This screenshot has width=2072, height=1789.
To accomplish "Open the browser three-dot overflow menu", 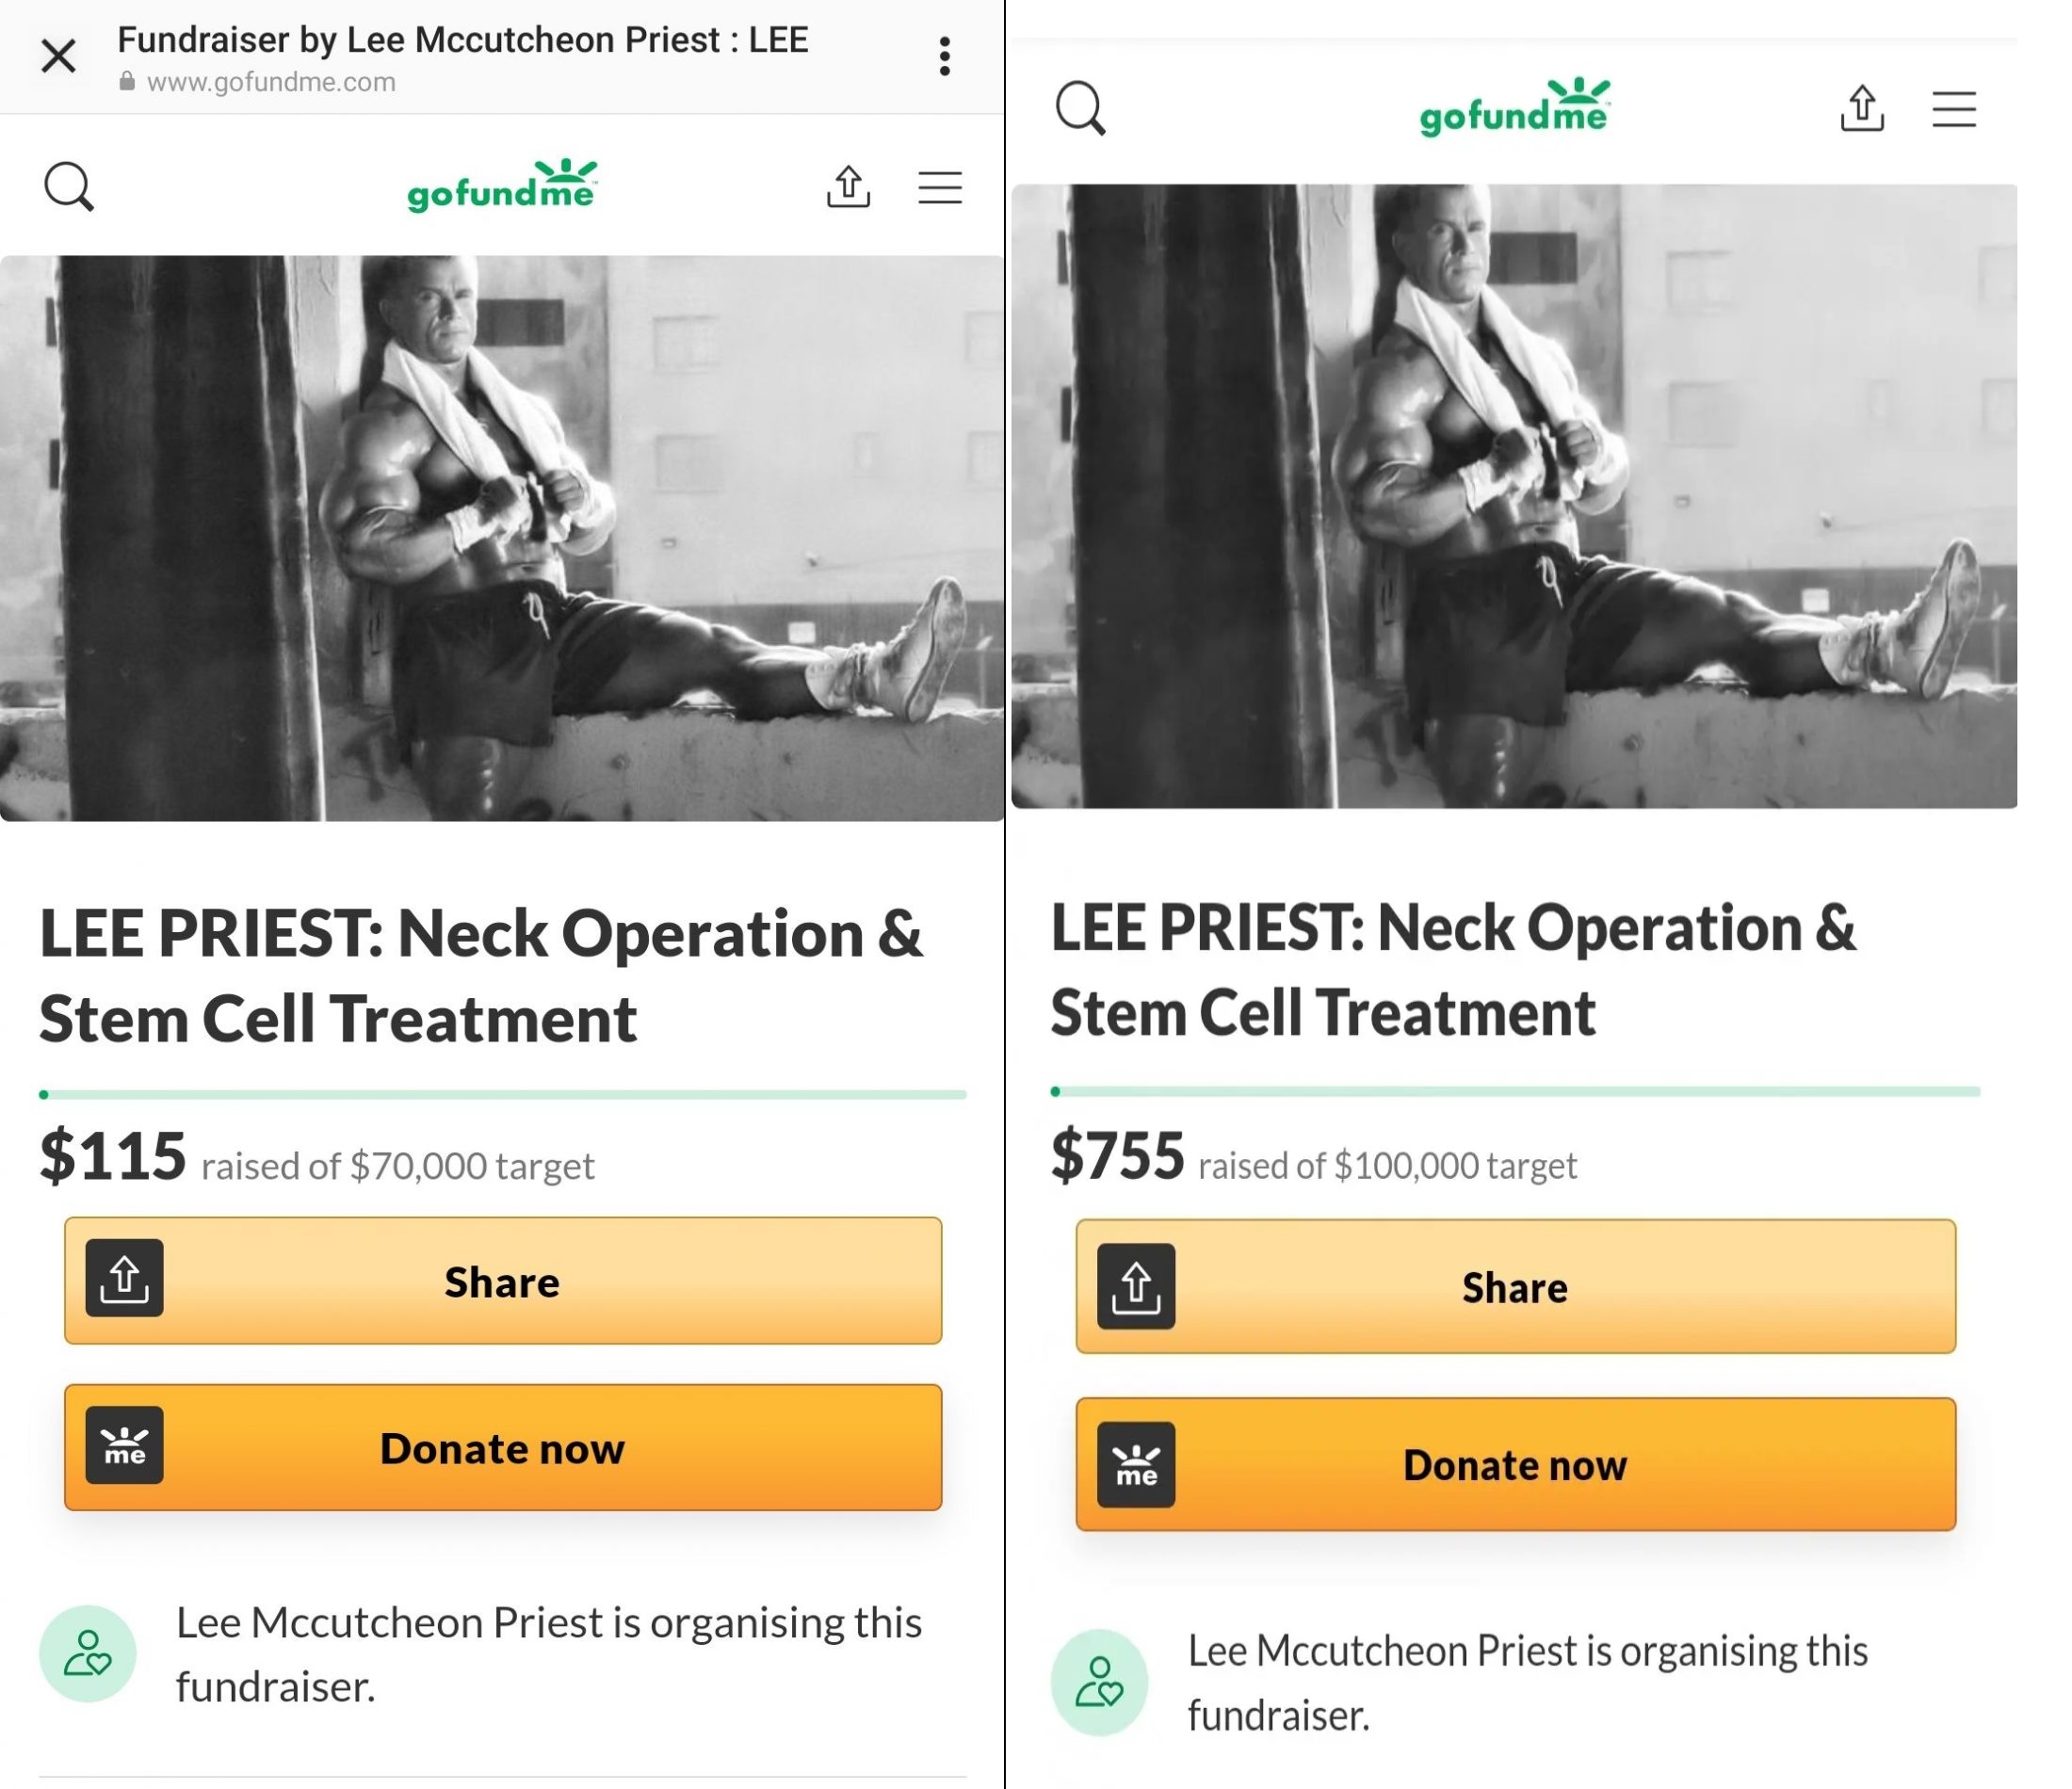I will coord(944,56).
